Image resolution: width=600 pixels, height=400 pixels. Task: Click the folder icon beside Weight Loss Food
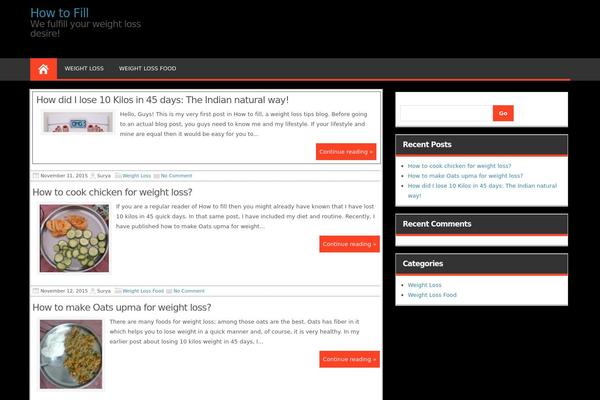point(118,291)
